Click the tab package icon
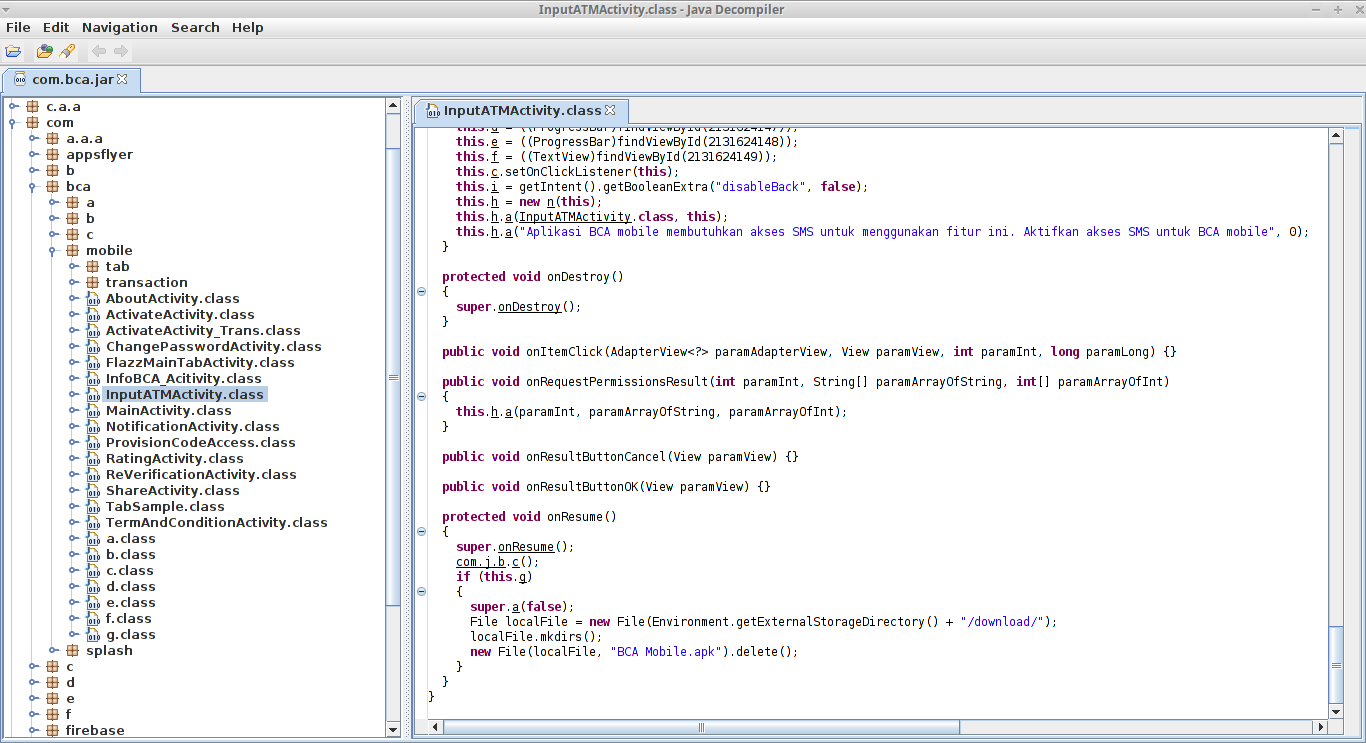 93,267
